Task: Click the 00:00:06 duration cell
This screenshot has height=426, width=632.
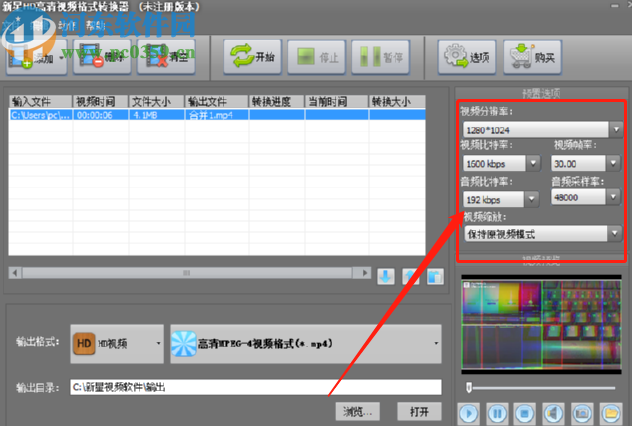Action: click(x=100, y=115)
